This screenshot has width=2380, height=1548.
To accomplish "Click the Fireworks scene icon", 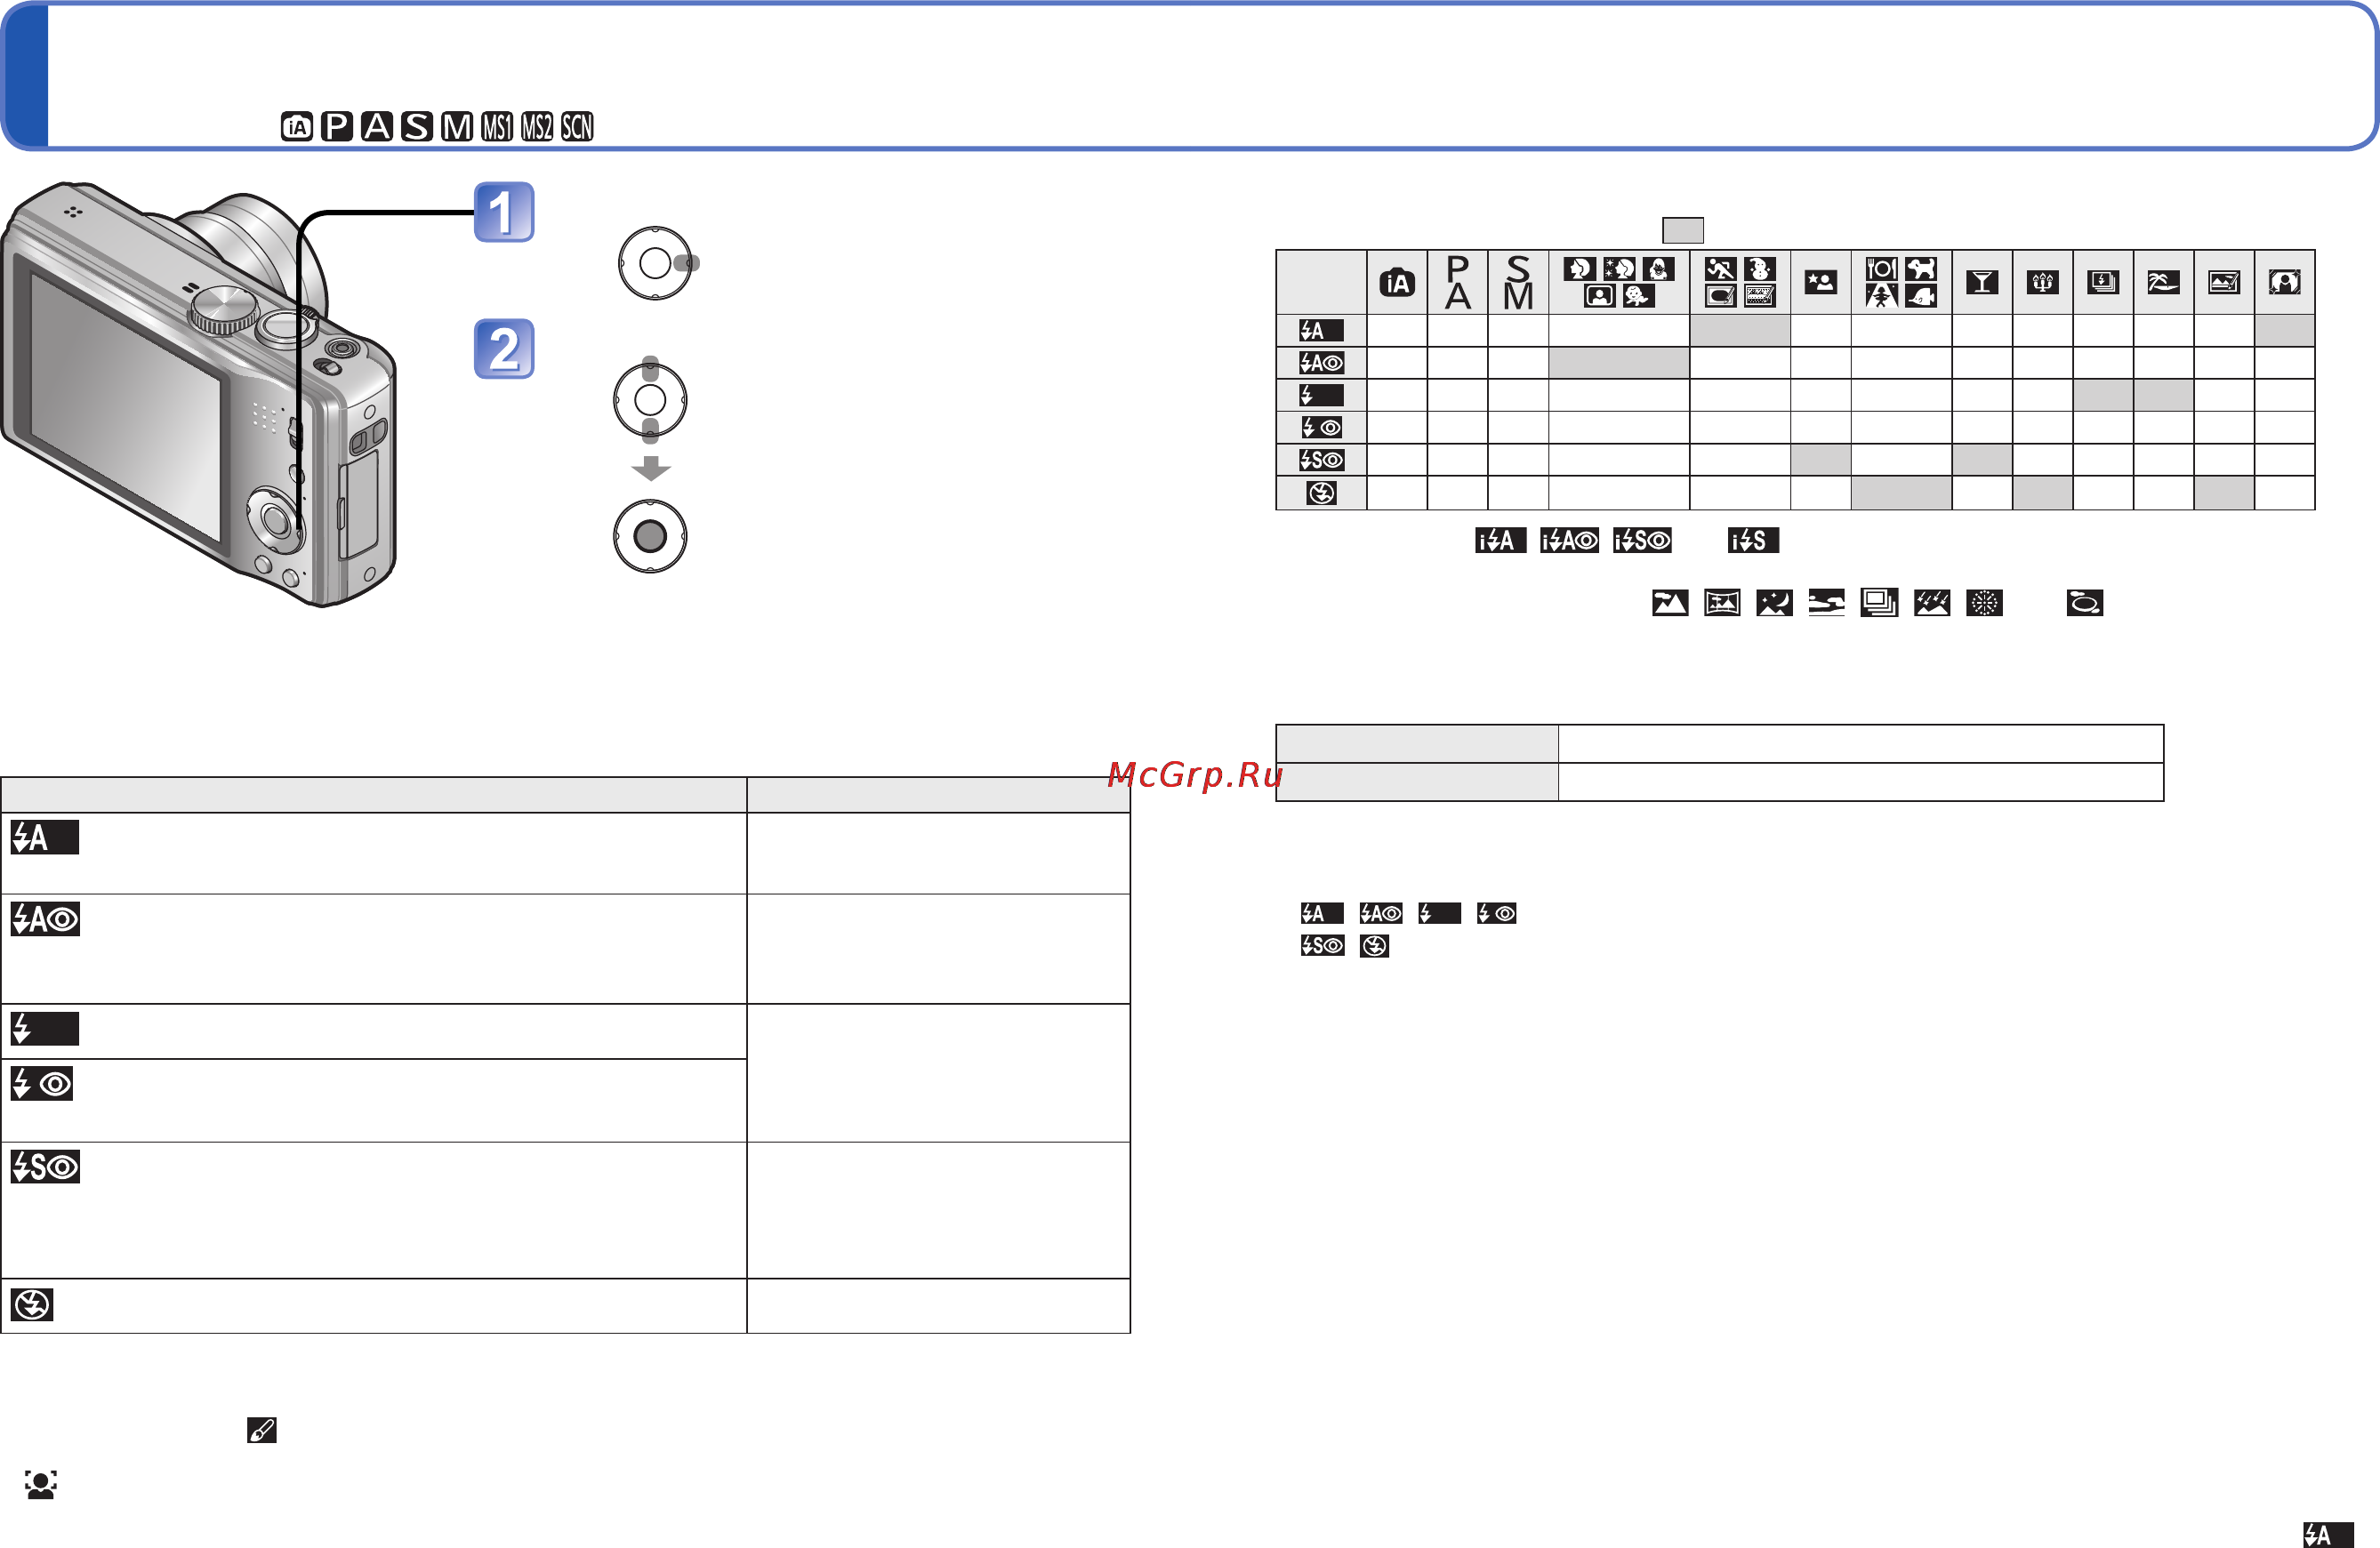I will click(1984, 603).
